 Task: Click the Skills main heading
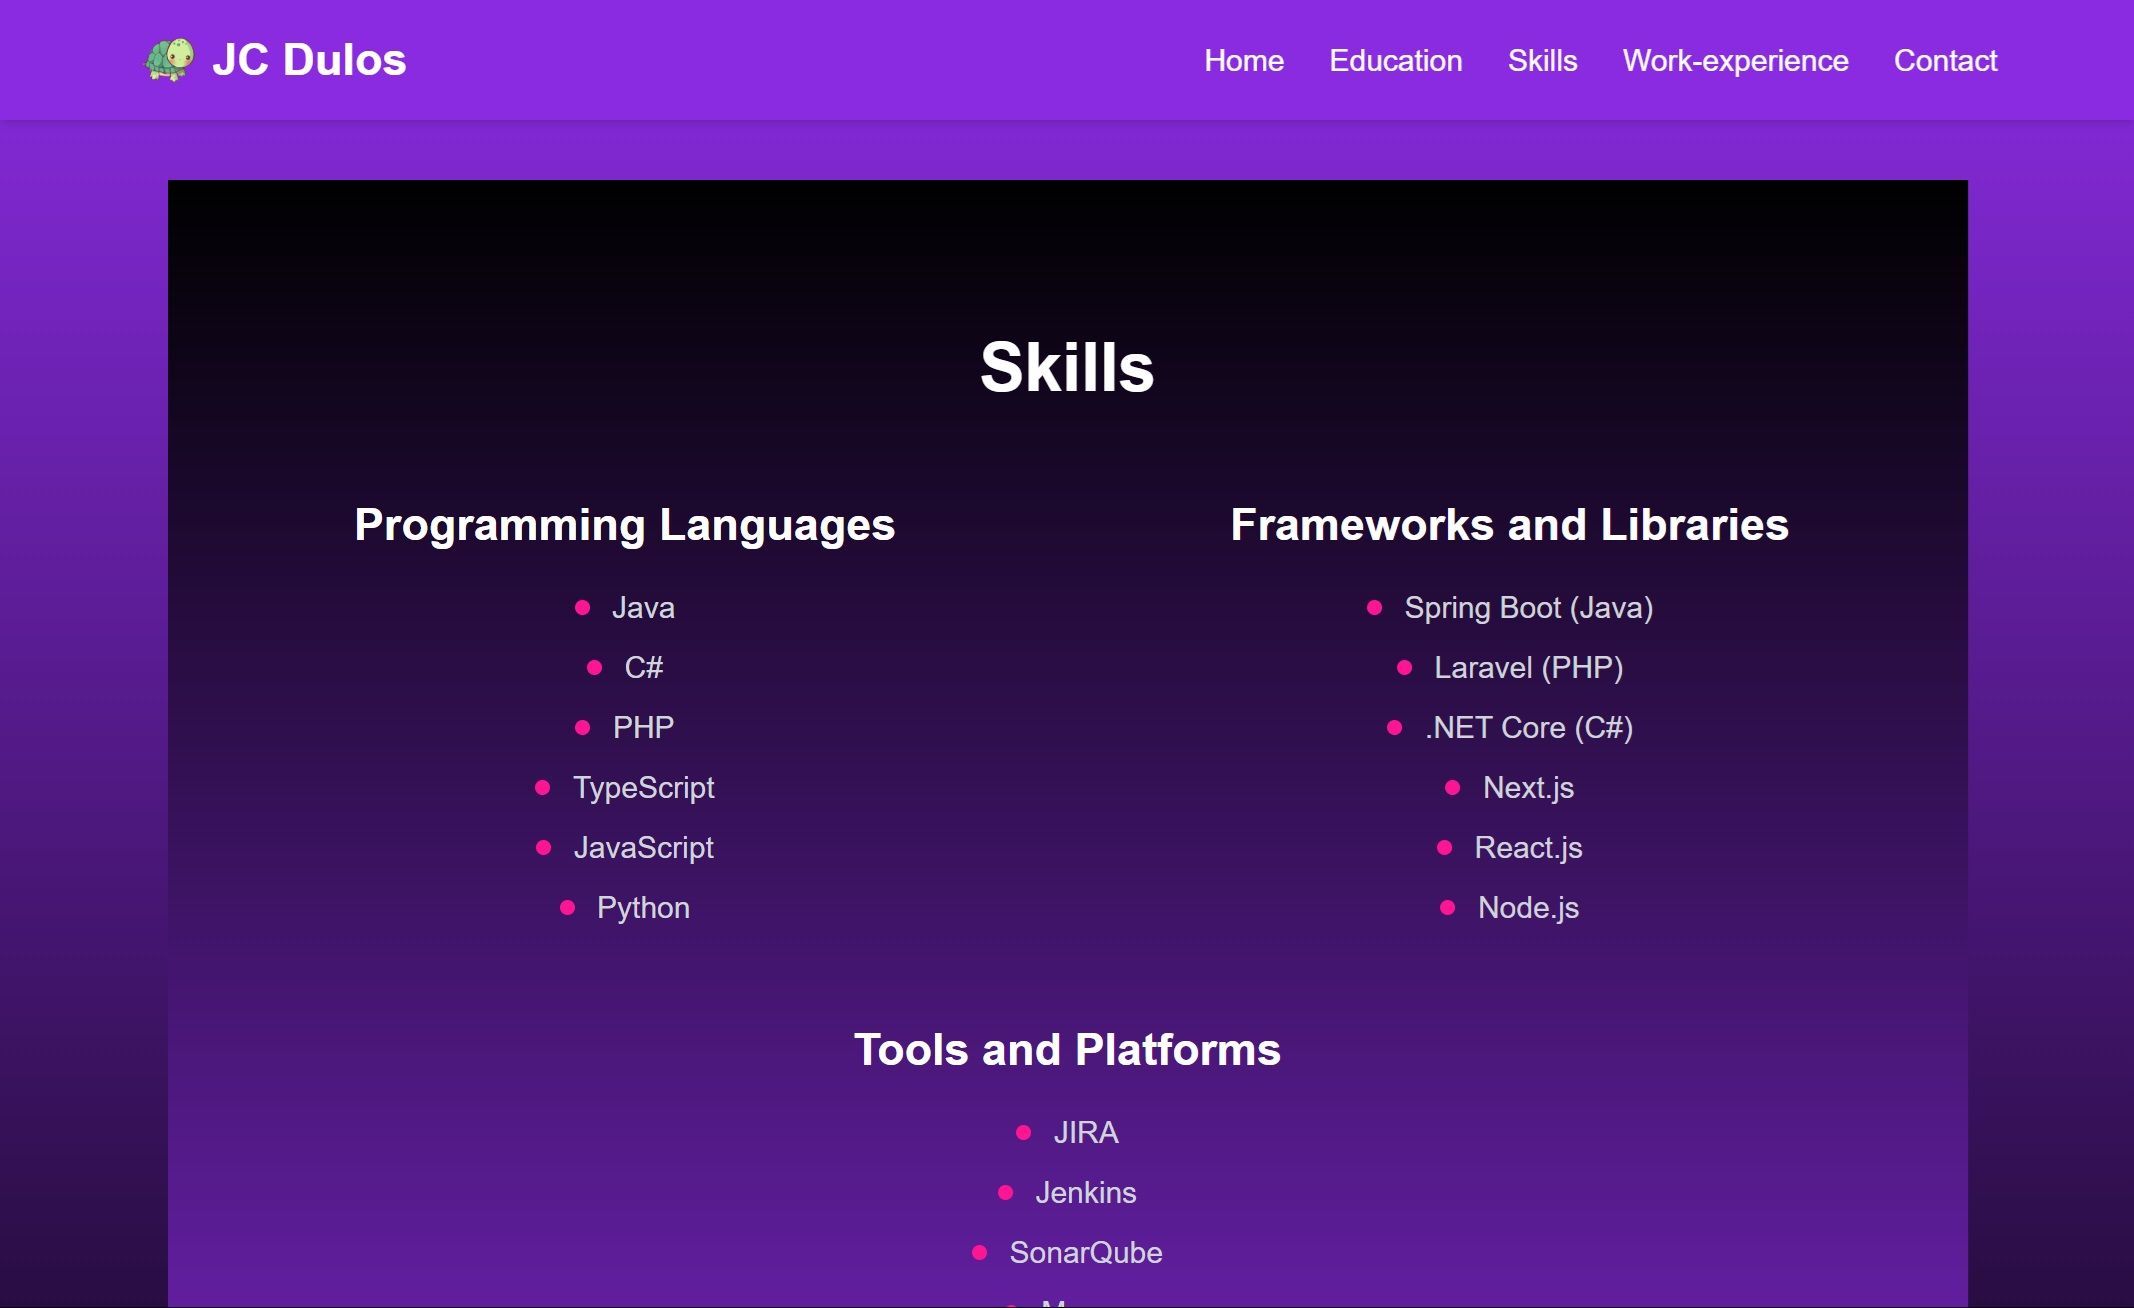click(1067, 367)
